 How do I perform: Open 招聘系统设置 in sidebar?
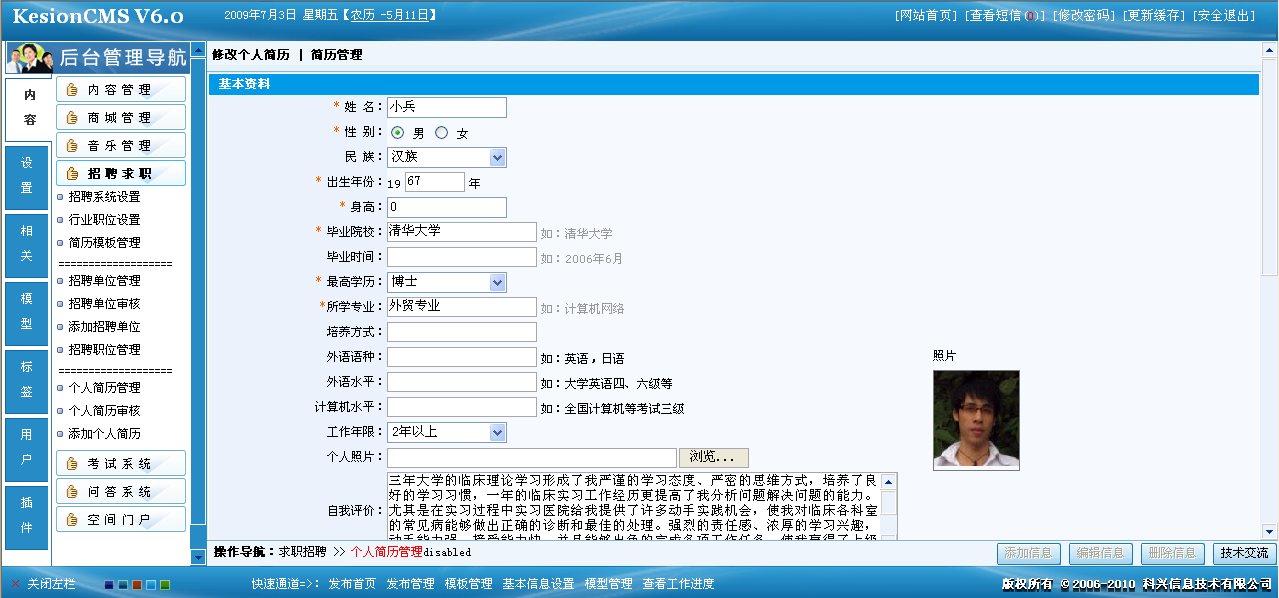[104, 197]
